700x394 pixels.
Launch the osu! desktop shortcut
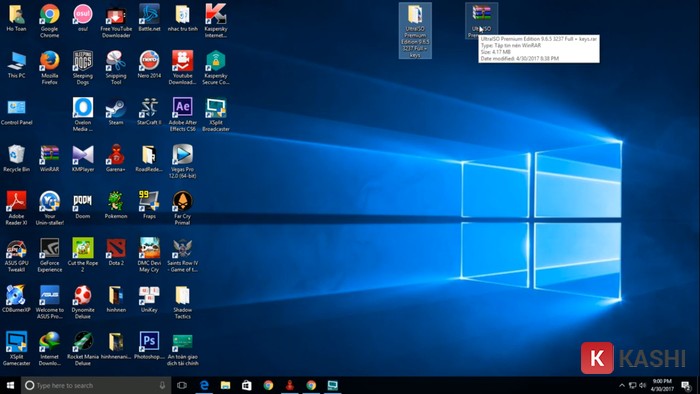click(x=83, y=18)
